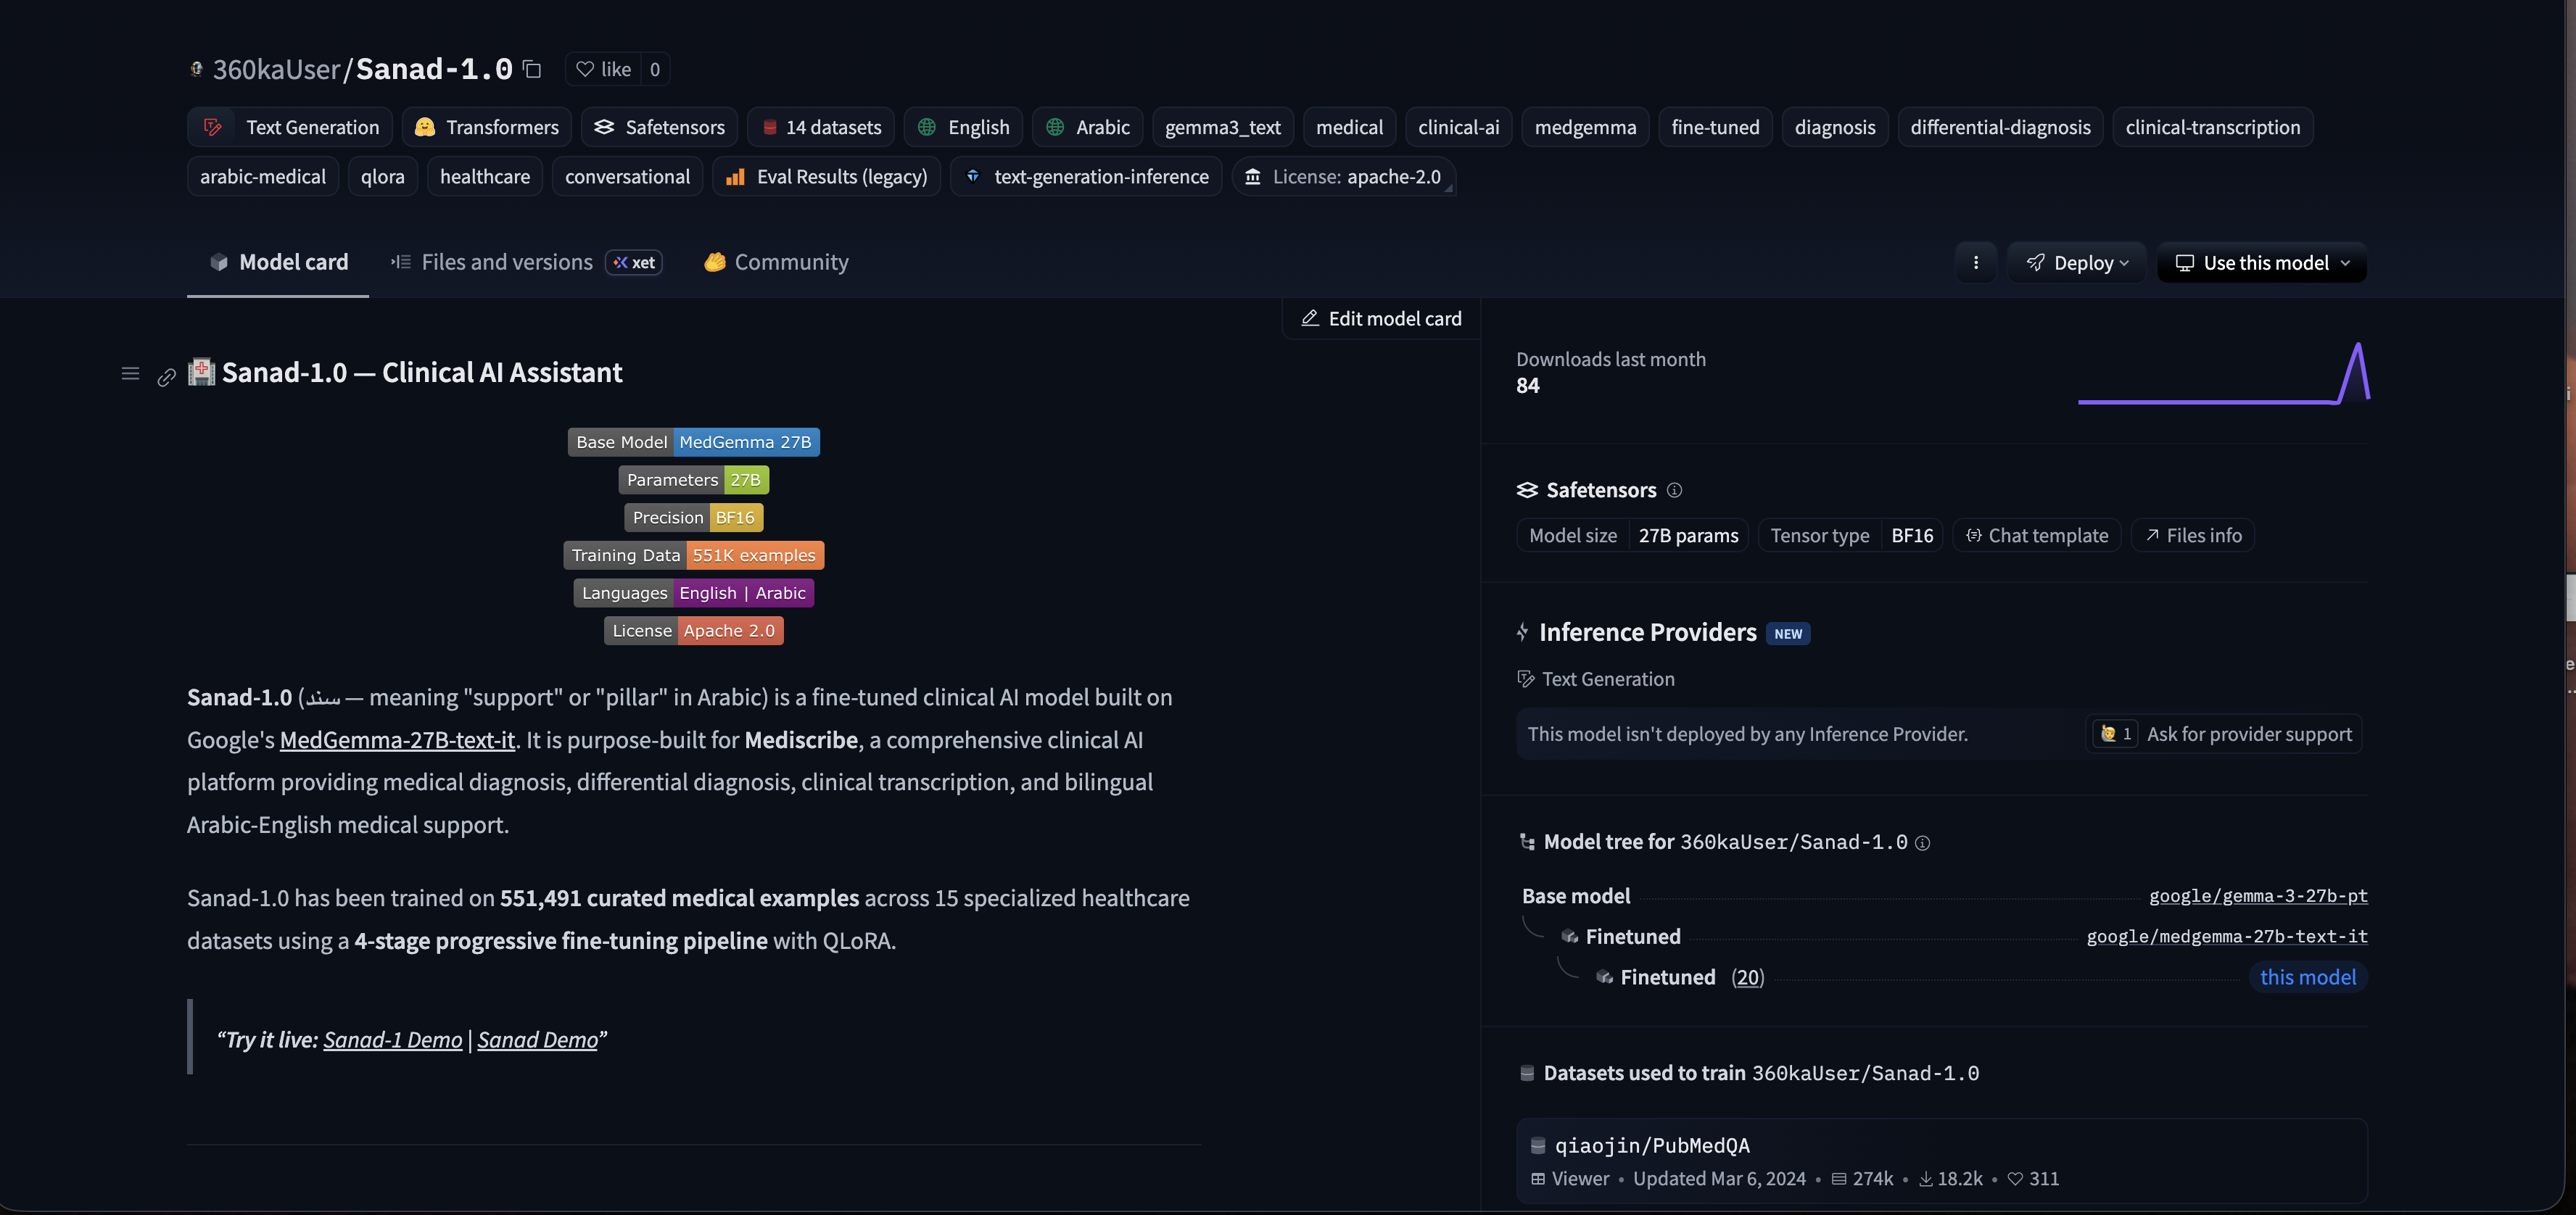Expand the Use this model dropdown
This screenshot has height=1215, width=2576.
coord(2262,262)
